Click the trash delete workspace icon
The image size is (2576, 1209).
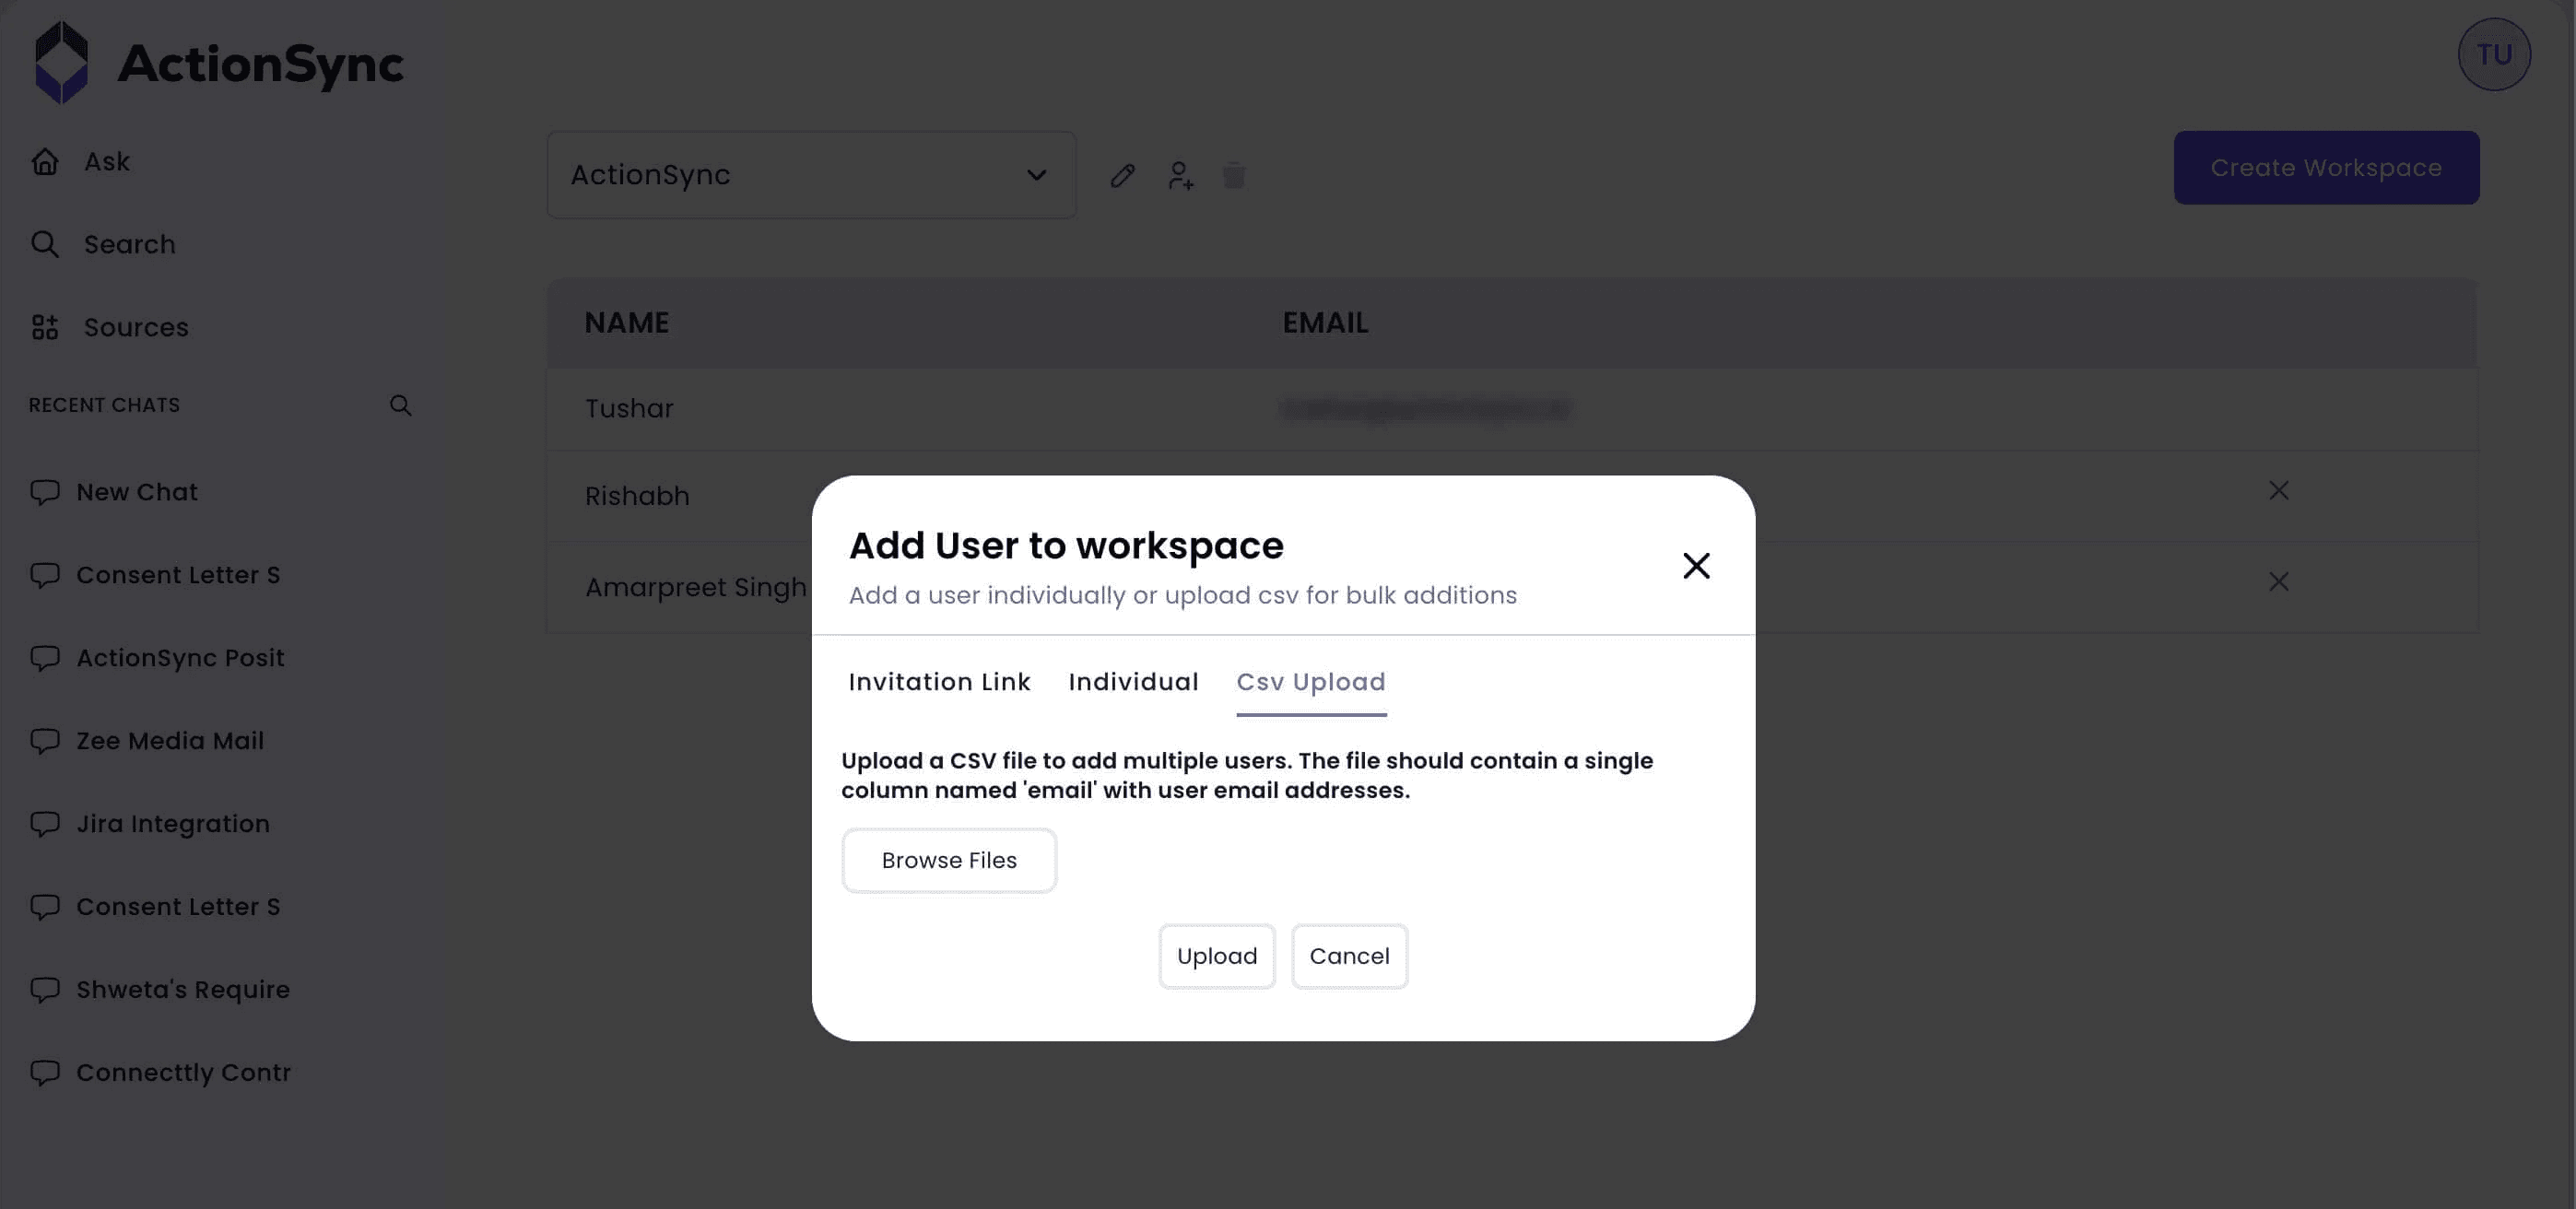[x=1234, y=176]
